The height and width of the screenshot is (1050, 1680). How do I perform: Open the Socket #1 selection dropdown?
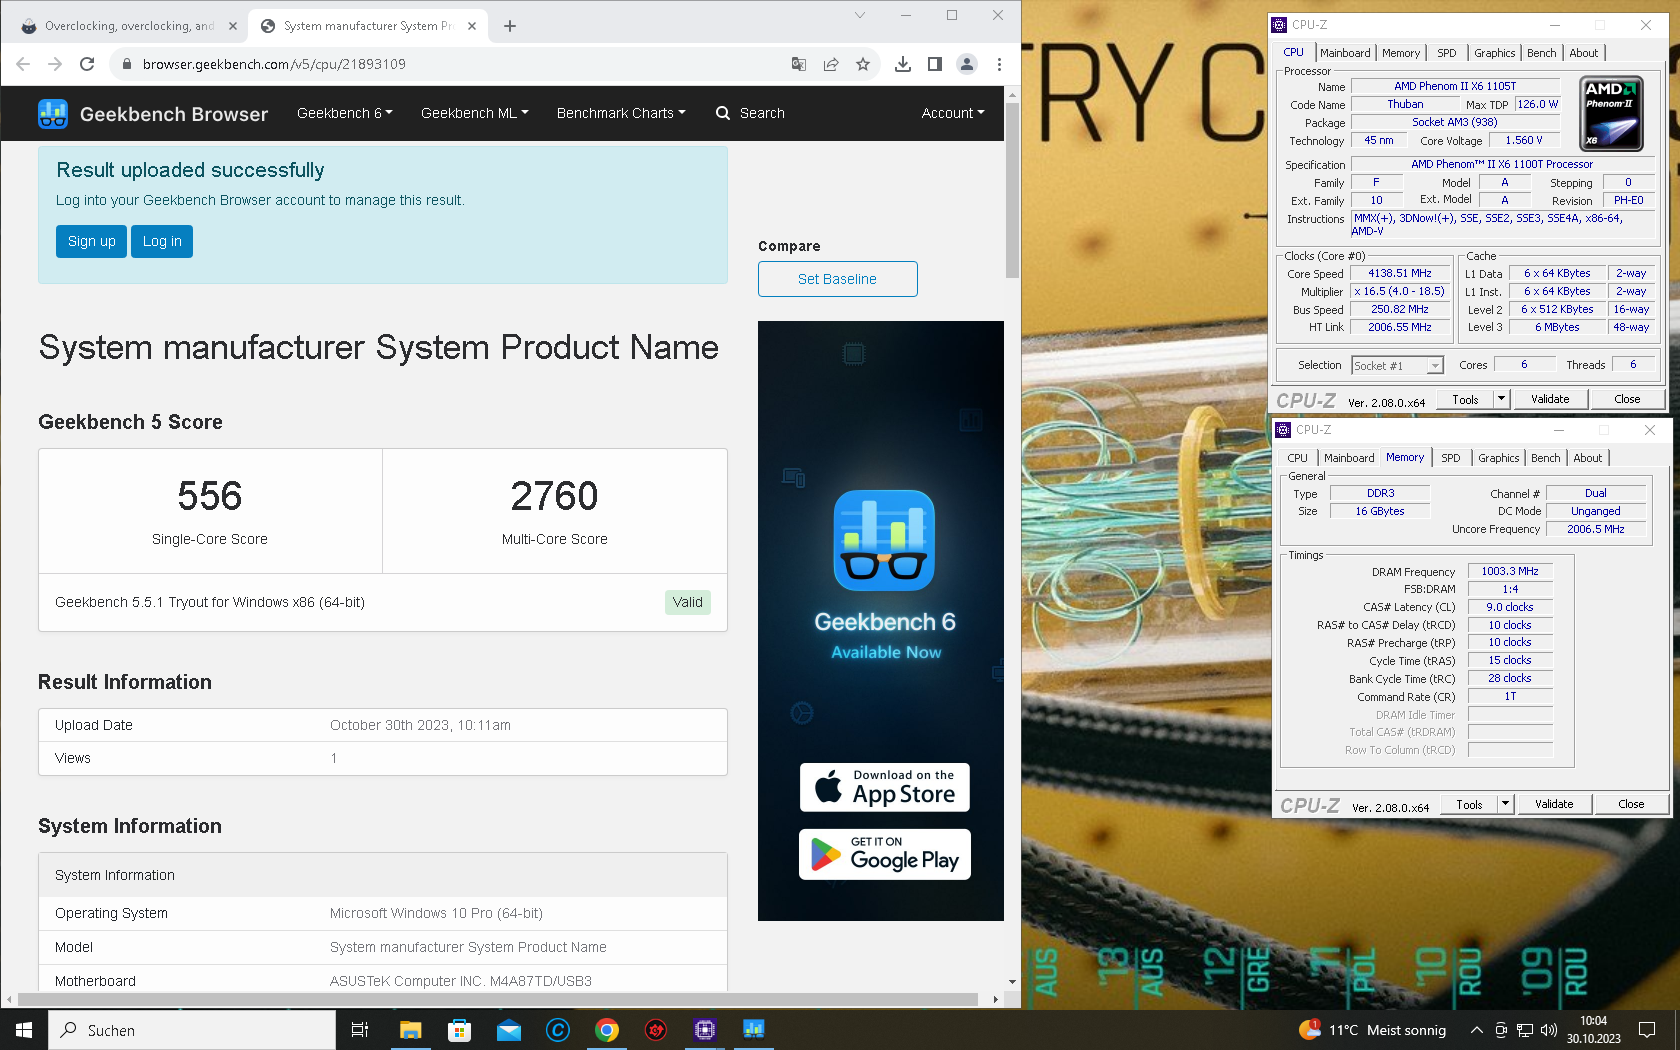(x=1398, y=366)
